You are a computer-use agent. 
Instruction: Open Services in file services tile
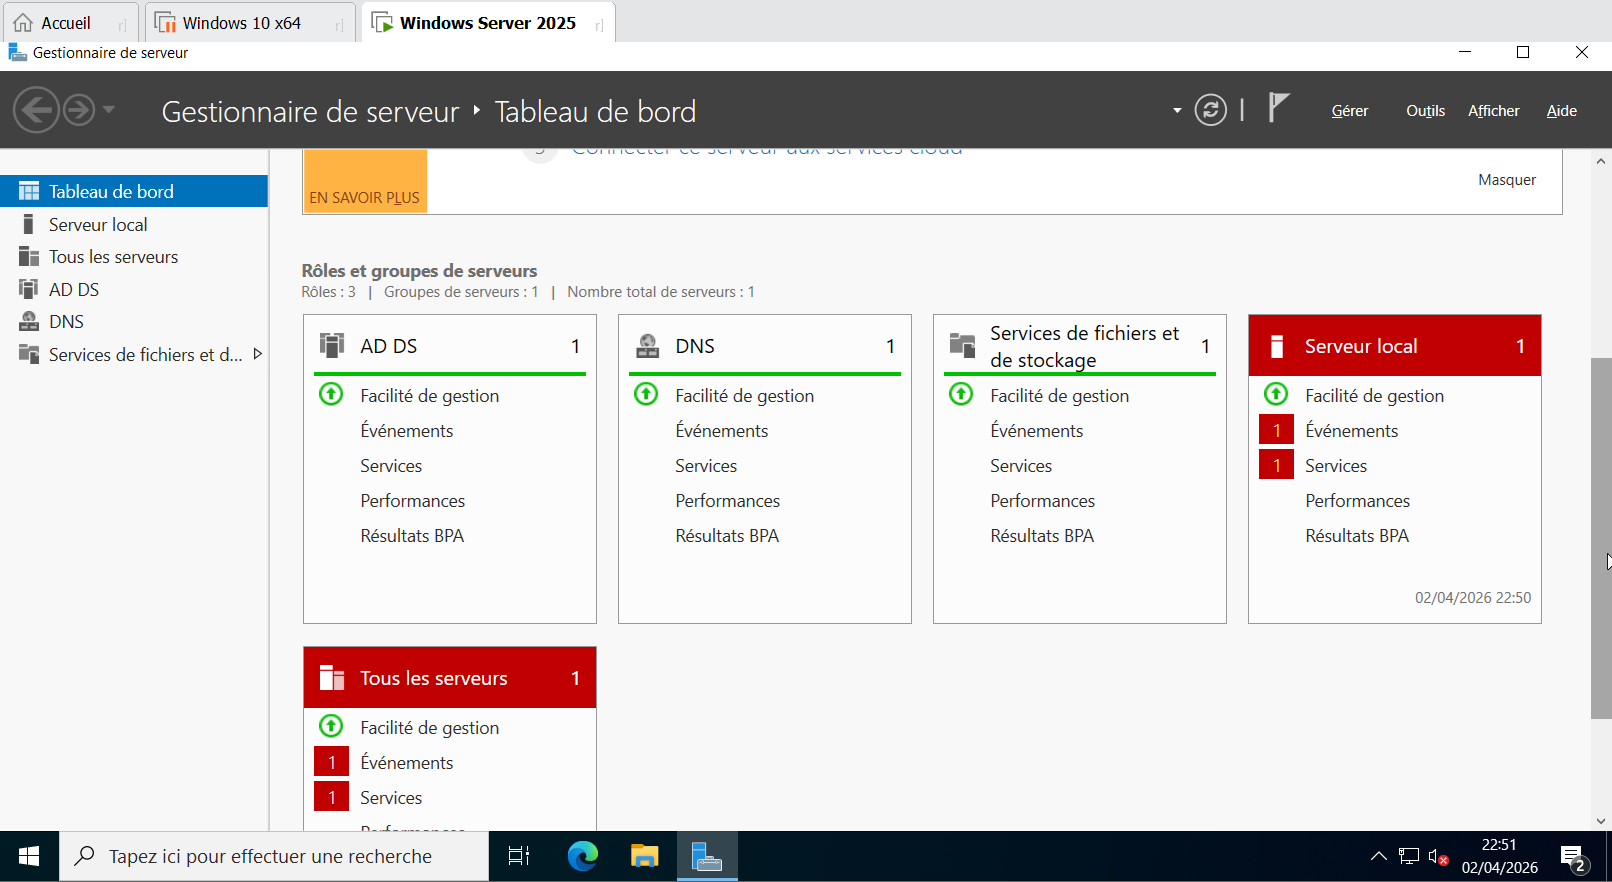click(1021, 466)
